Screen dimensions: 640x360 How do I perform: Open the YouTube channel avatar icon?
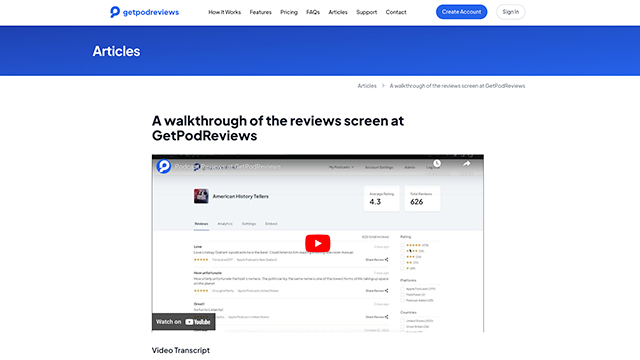[164, 166]
